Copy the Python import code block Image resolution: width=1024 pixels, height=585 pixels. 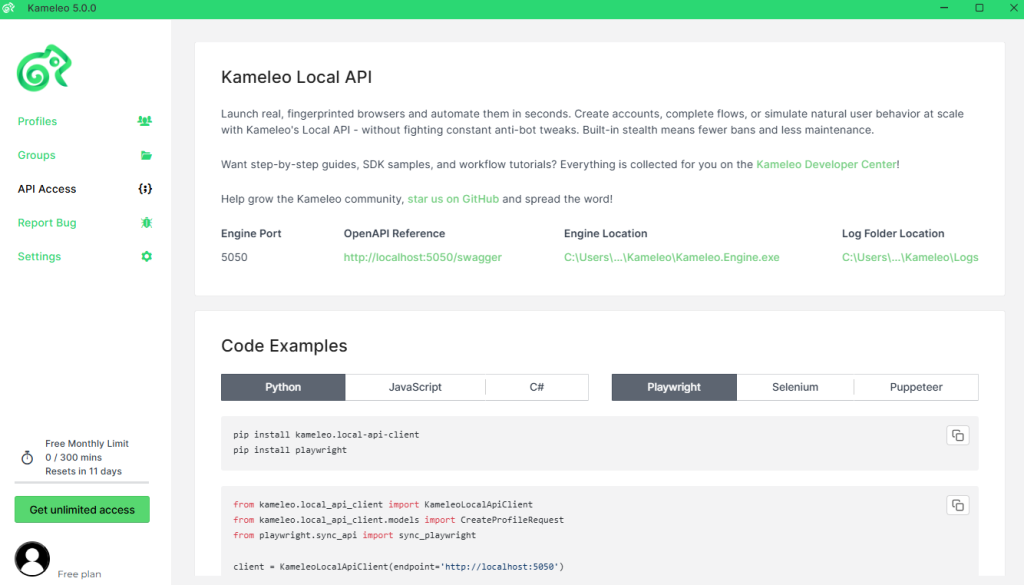click(957, 505)
